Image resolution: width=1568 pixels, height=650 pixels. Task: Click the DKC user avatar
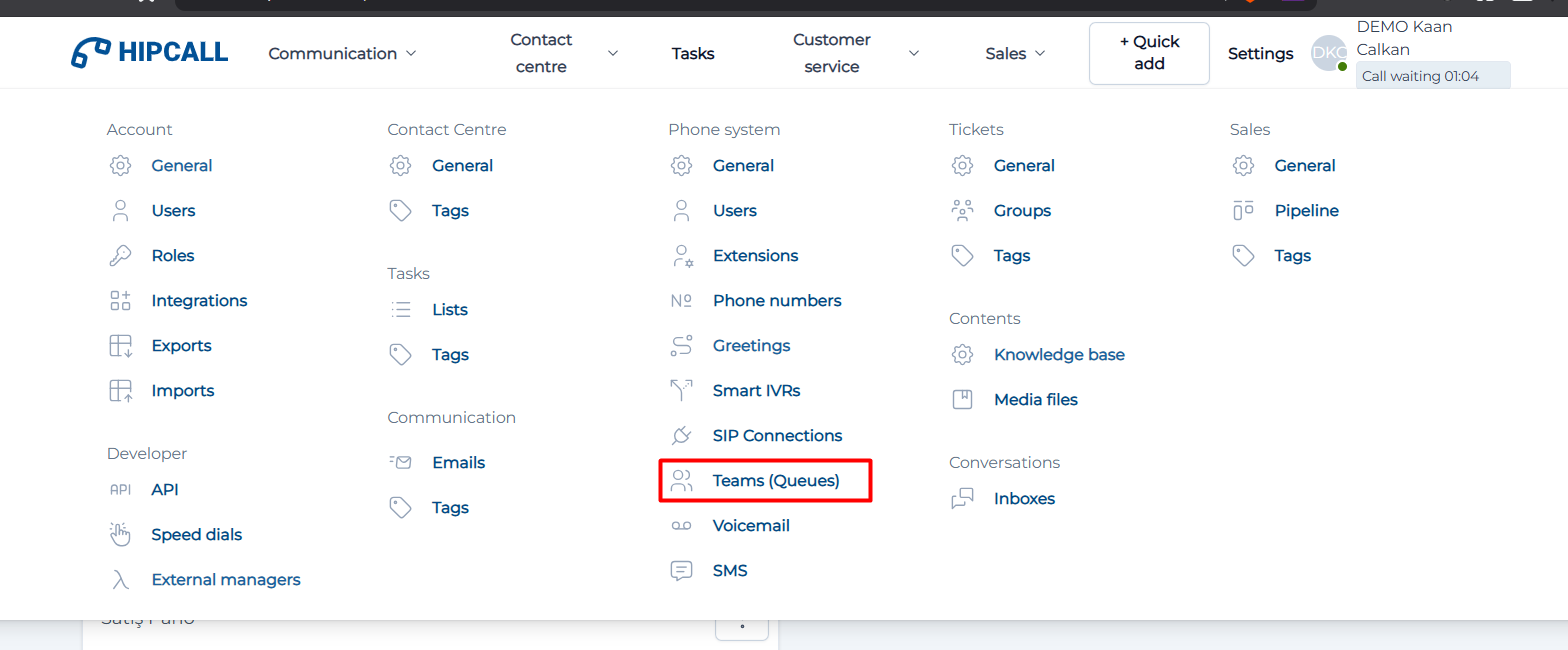tap(1329, 53)
